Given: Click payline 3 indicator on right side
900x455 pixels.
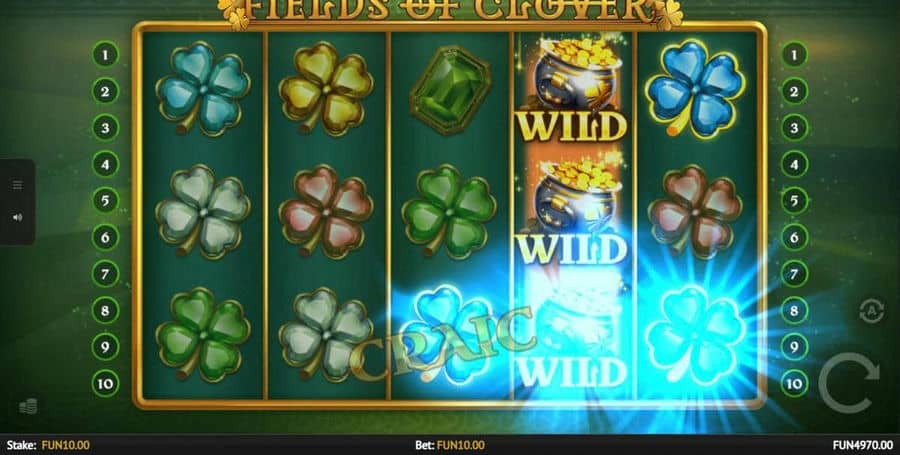Looking at the screenshot, I should 794,128.
